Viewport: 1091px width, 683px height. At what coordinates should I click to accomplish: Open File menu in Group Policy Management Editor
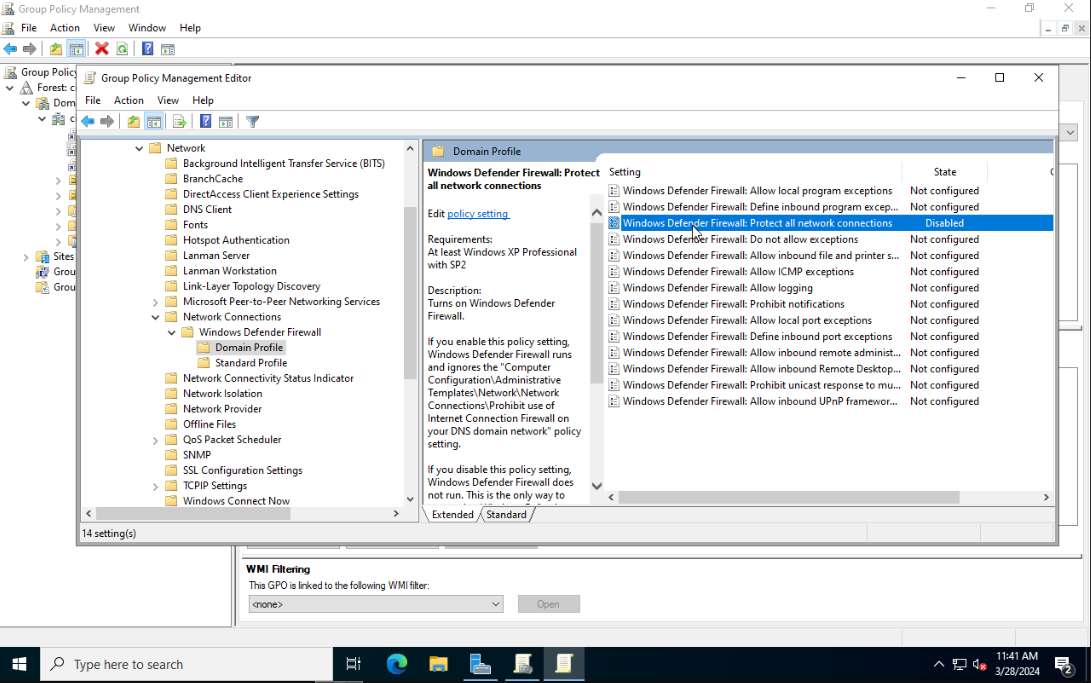coord(93,100)
